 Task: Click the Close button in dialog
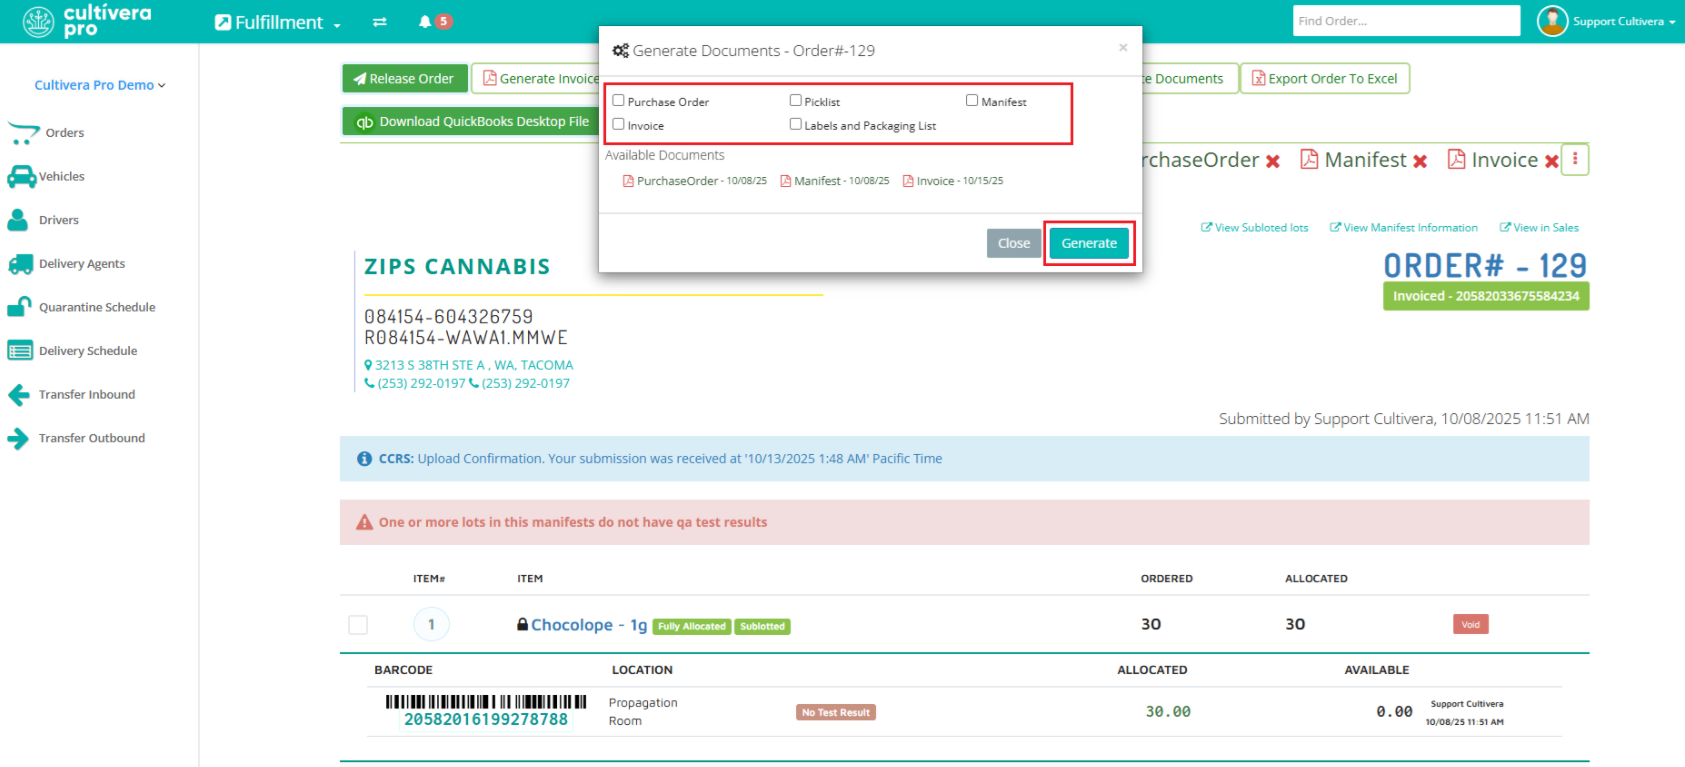coord(1014,243)
